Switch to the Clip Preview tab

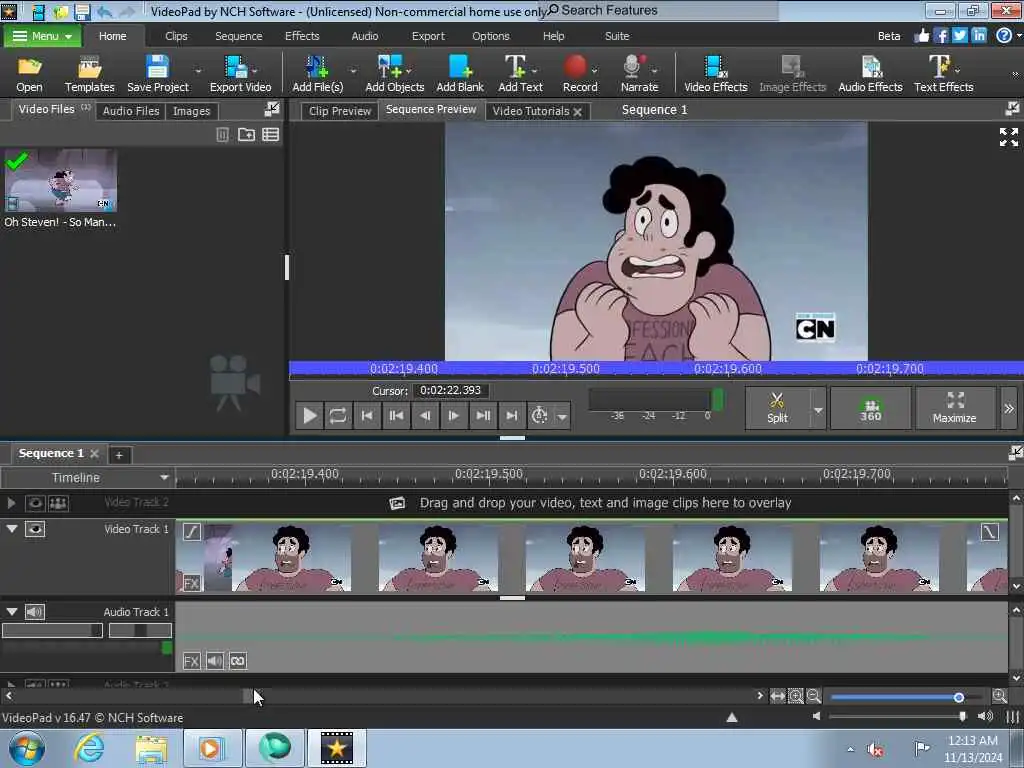(x=340, y=111)
